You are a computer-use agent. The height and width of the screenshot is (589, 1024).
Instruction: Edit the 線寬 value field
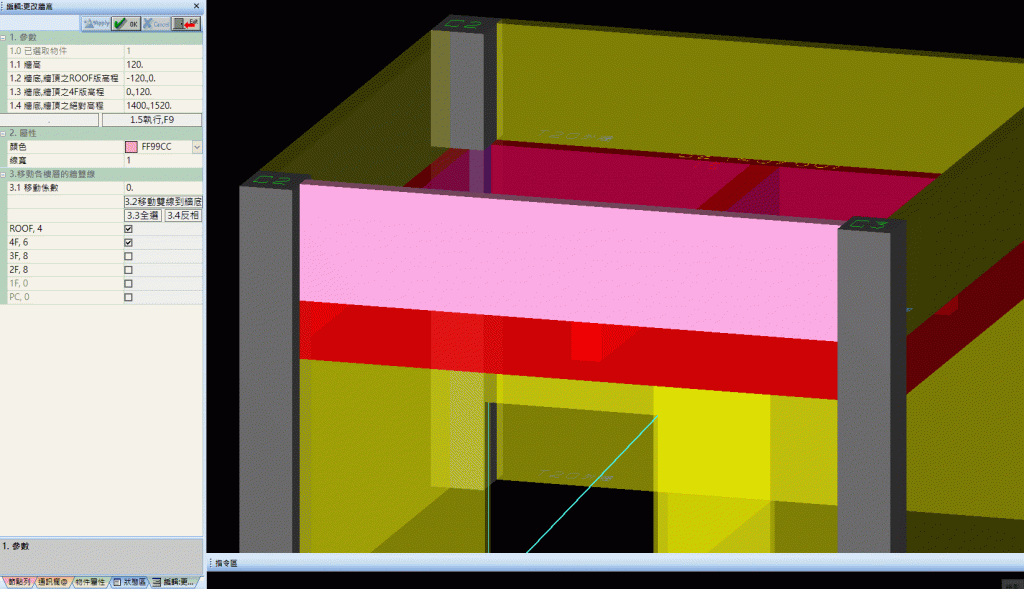tap(163, 161)
